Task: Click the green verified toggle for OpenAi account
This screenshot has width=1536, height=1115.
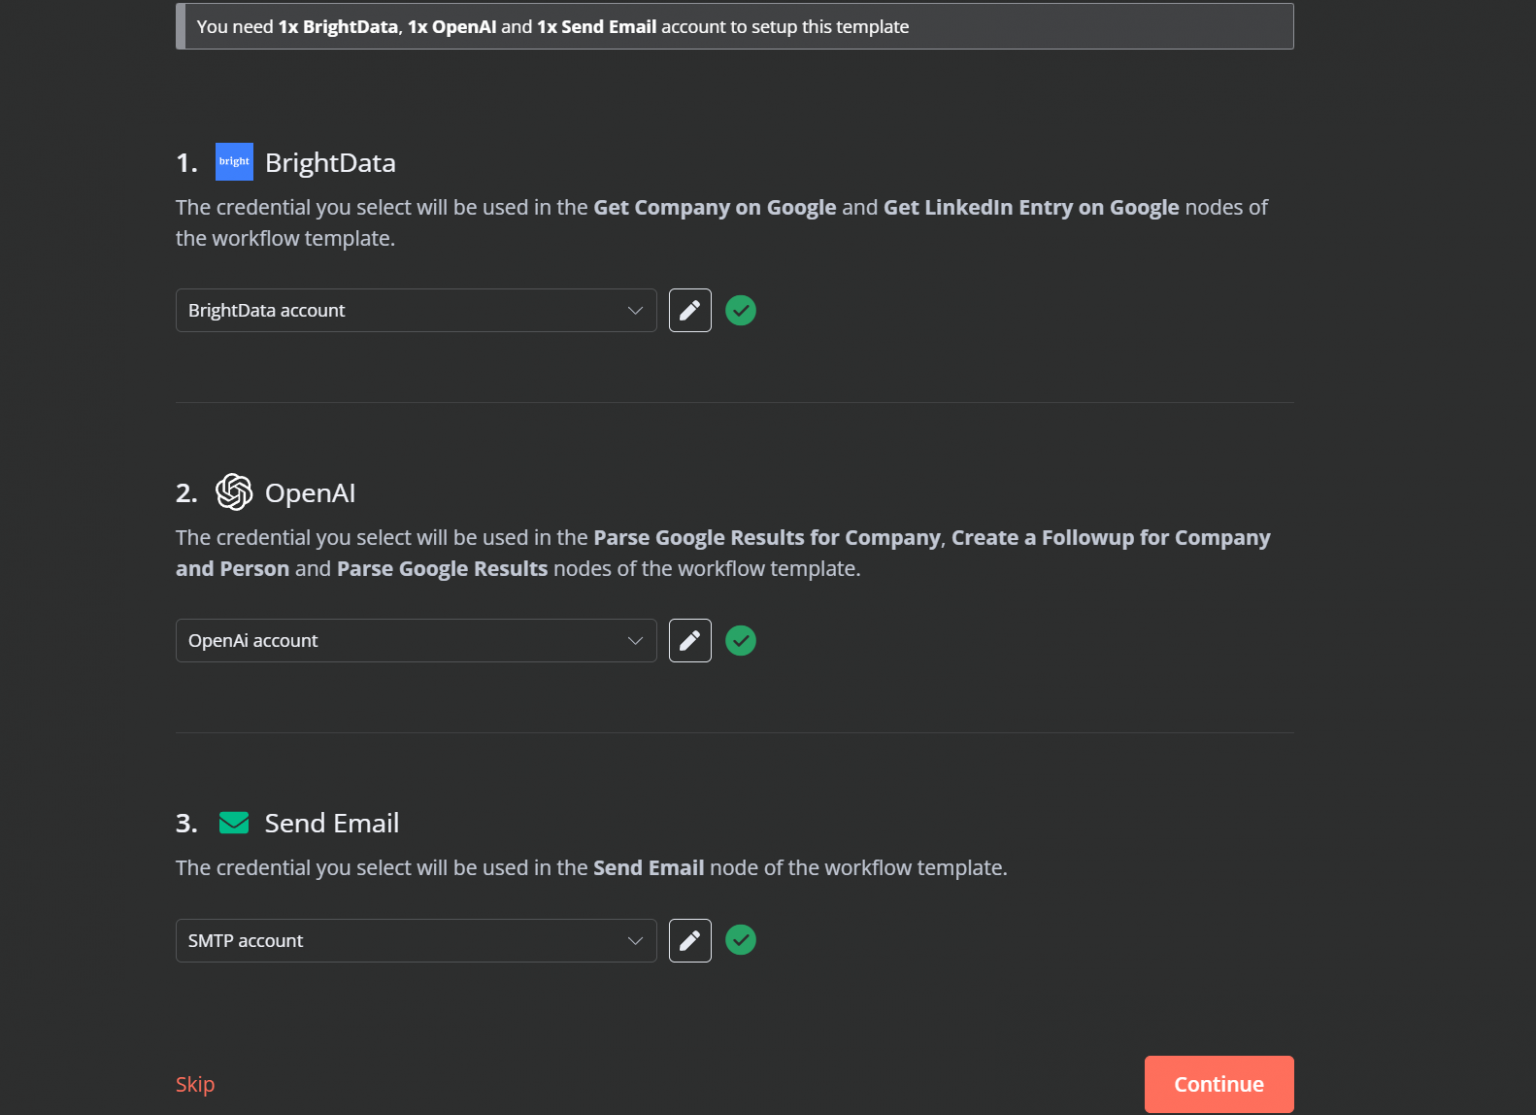Action: 740,640
